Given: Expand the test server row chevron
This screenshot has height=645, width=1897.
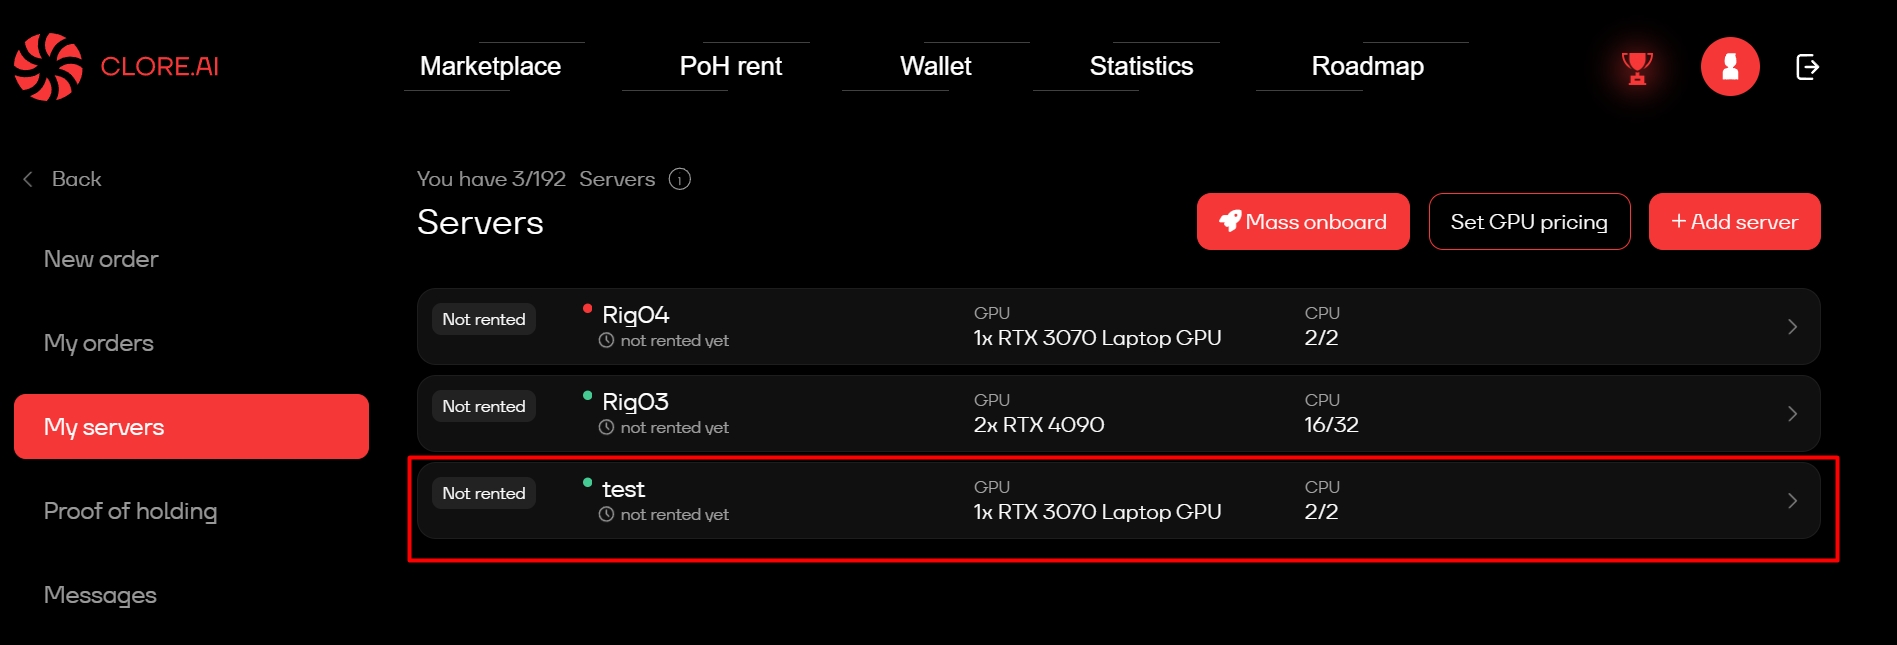Looking at the screenshot, I should point(1792,501).
